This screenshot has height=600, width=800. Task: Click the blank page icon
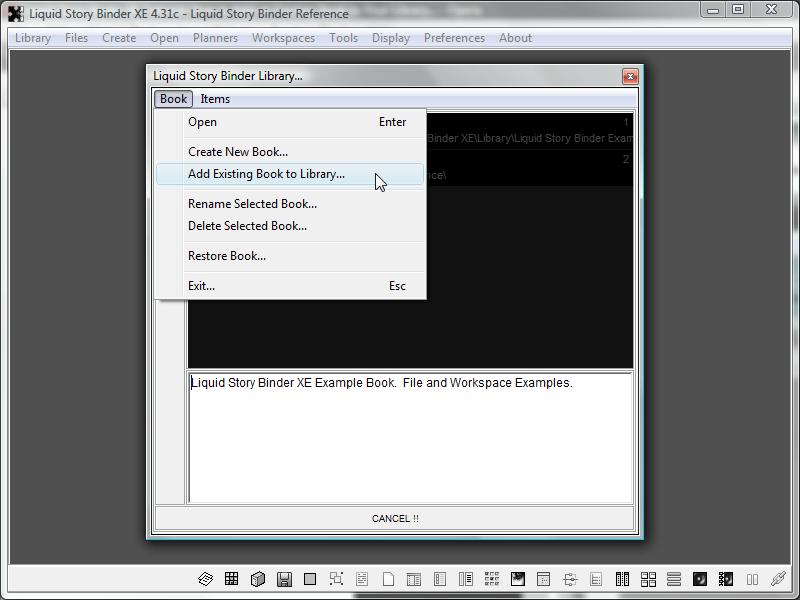(388, 579)
